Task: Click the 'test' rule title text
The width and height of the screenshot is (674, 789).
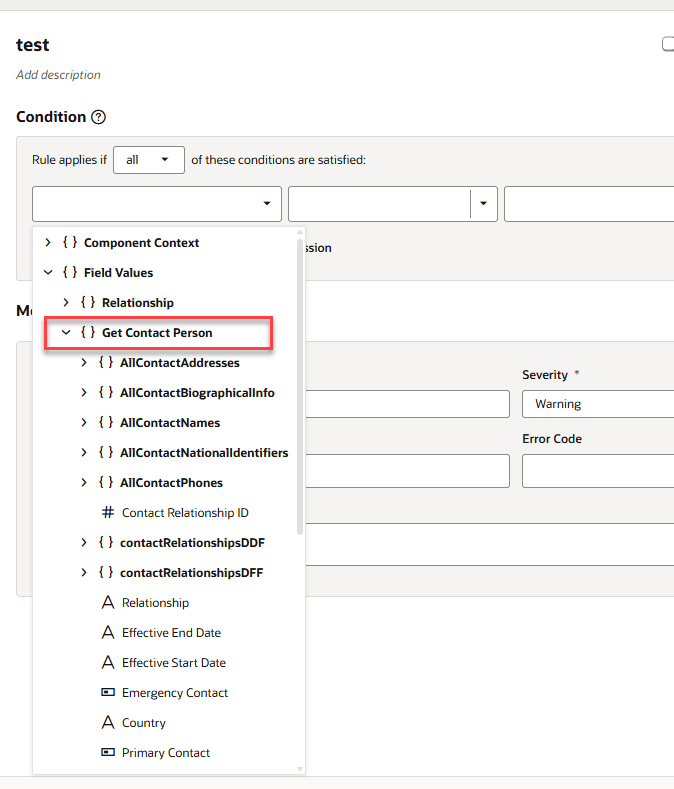Action: point(33,45)
